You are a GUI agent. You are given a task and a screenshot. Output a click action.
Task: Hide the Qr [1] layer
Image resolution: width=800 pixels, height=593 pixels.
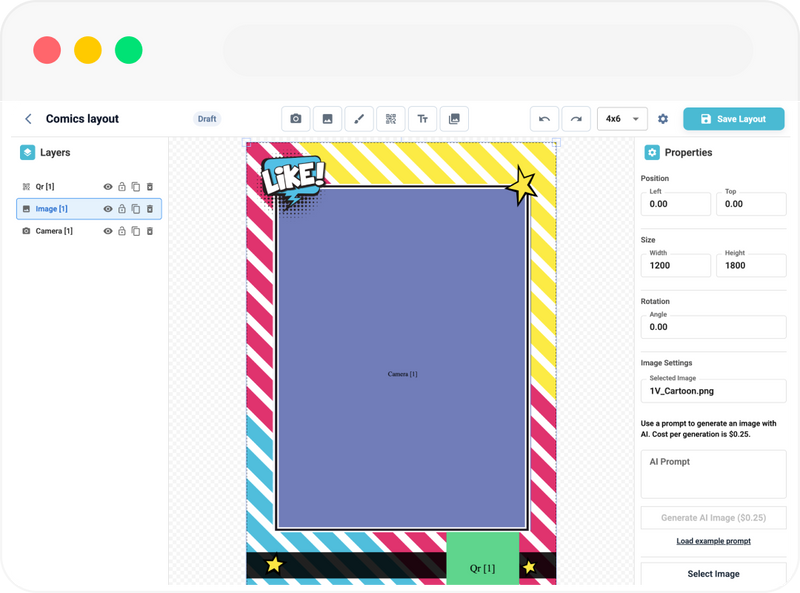[x=108, y=187]
